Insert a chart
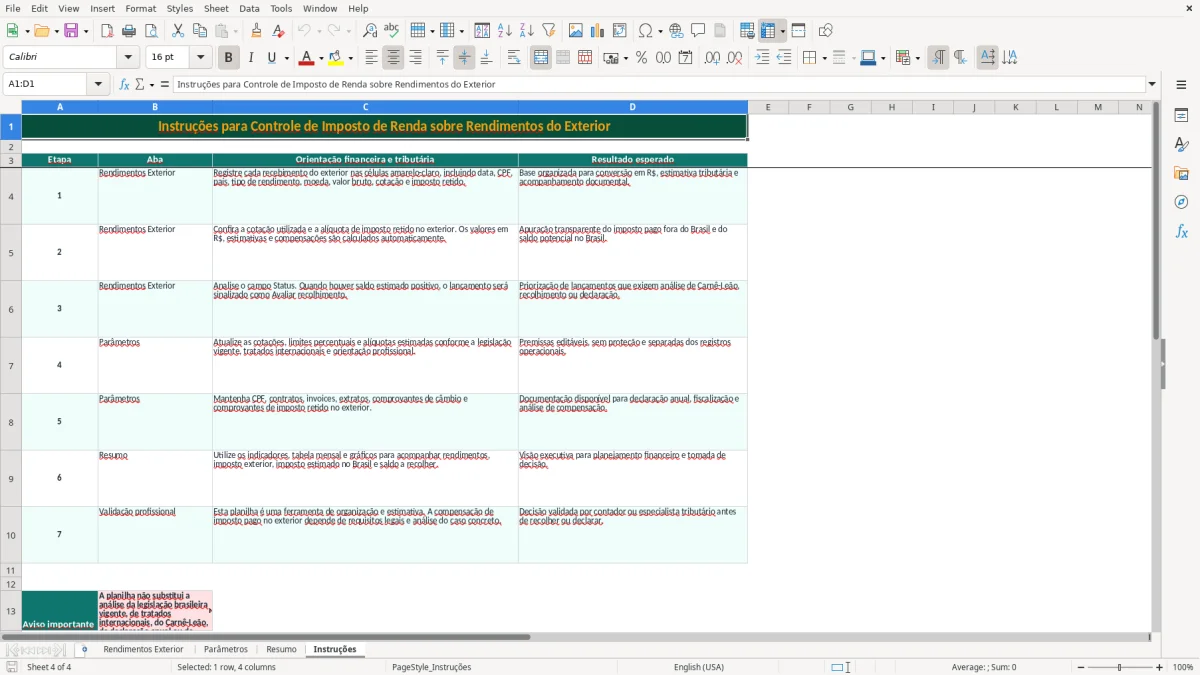This screenshot has width=1200, height=675. (598, 31)
